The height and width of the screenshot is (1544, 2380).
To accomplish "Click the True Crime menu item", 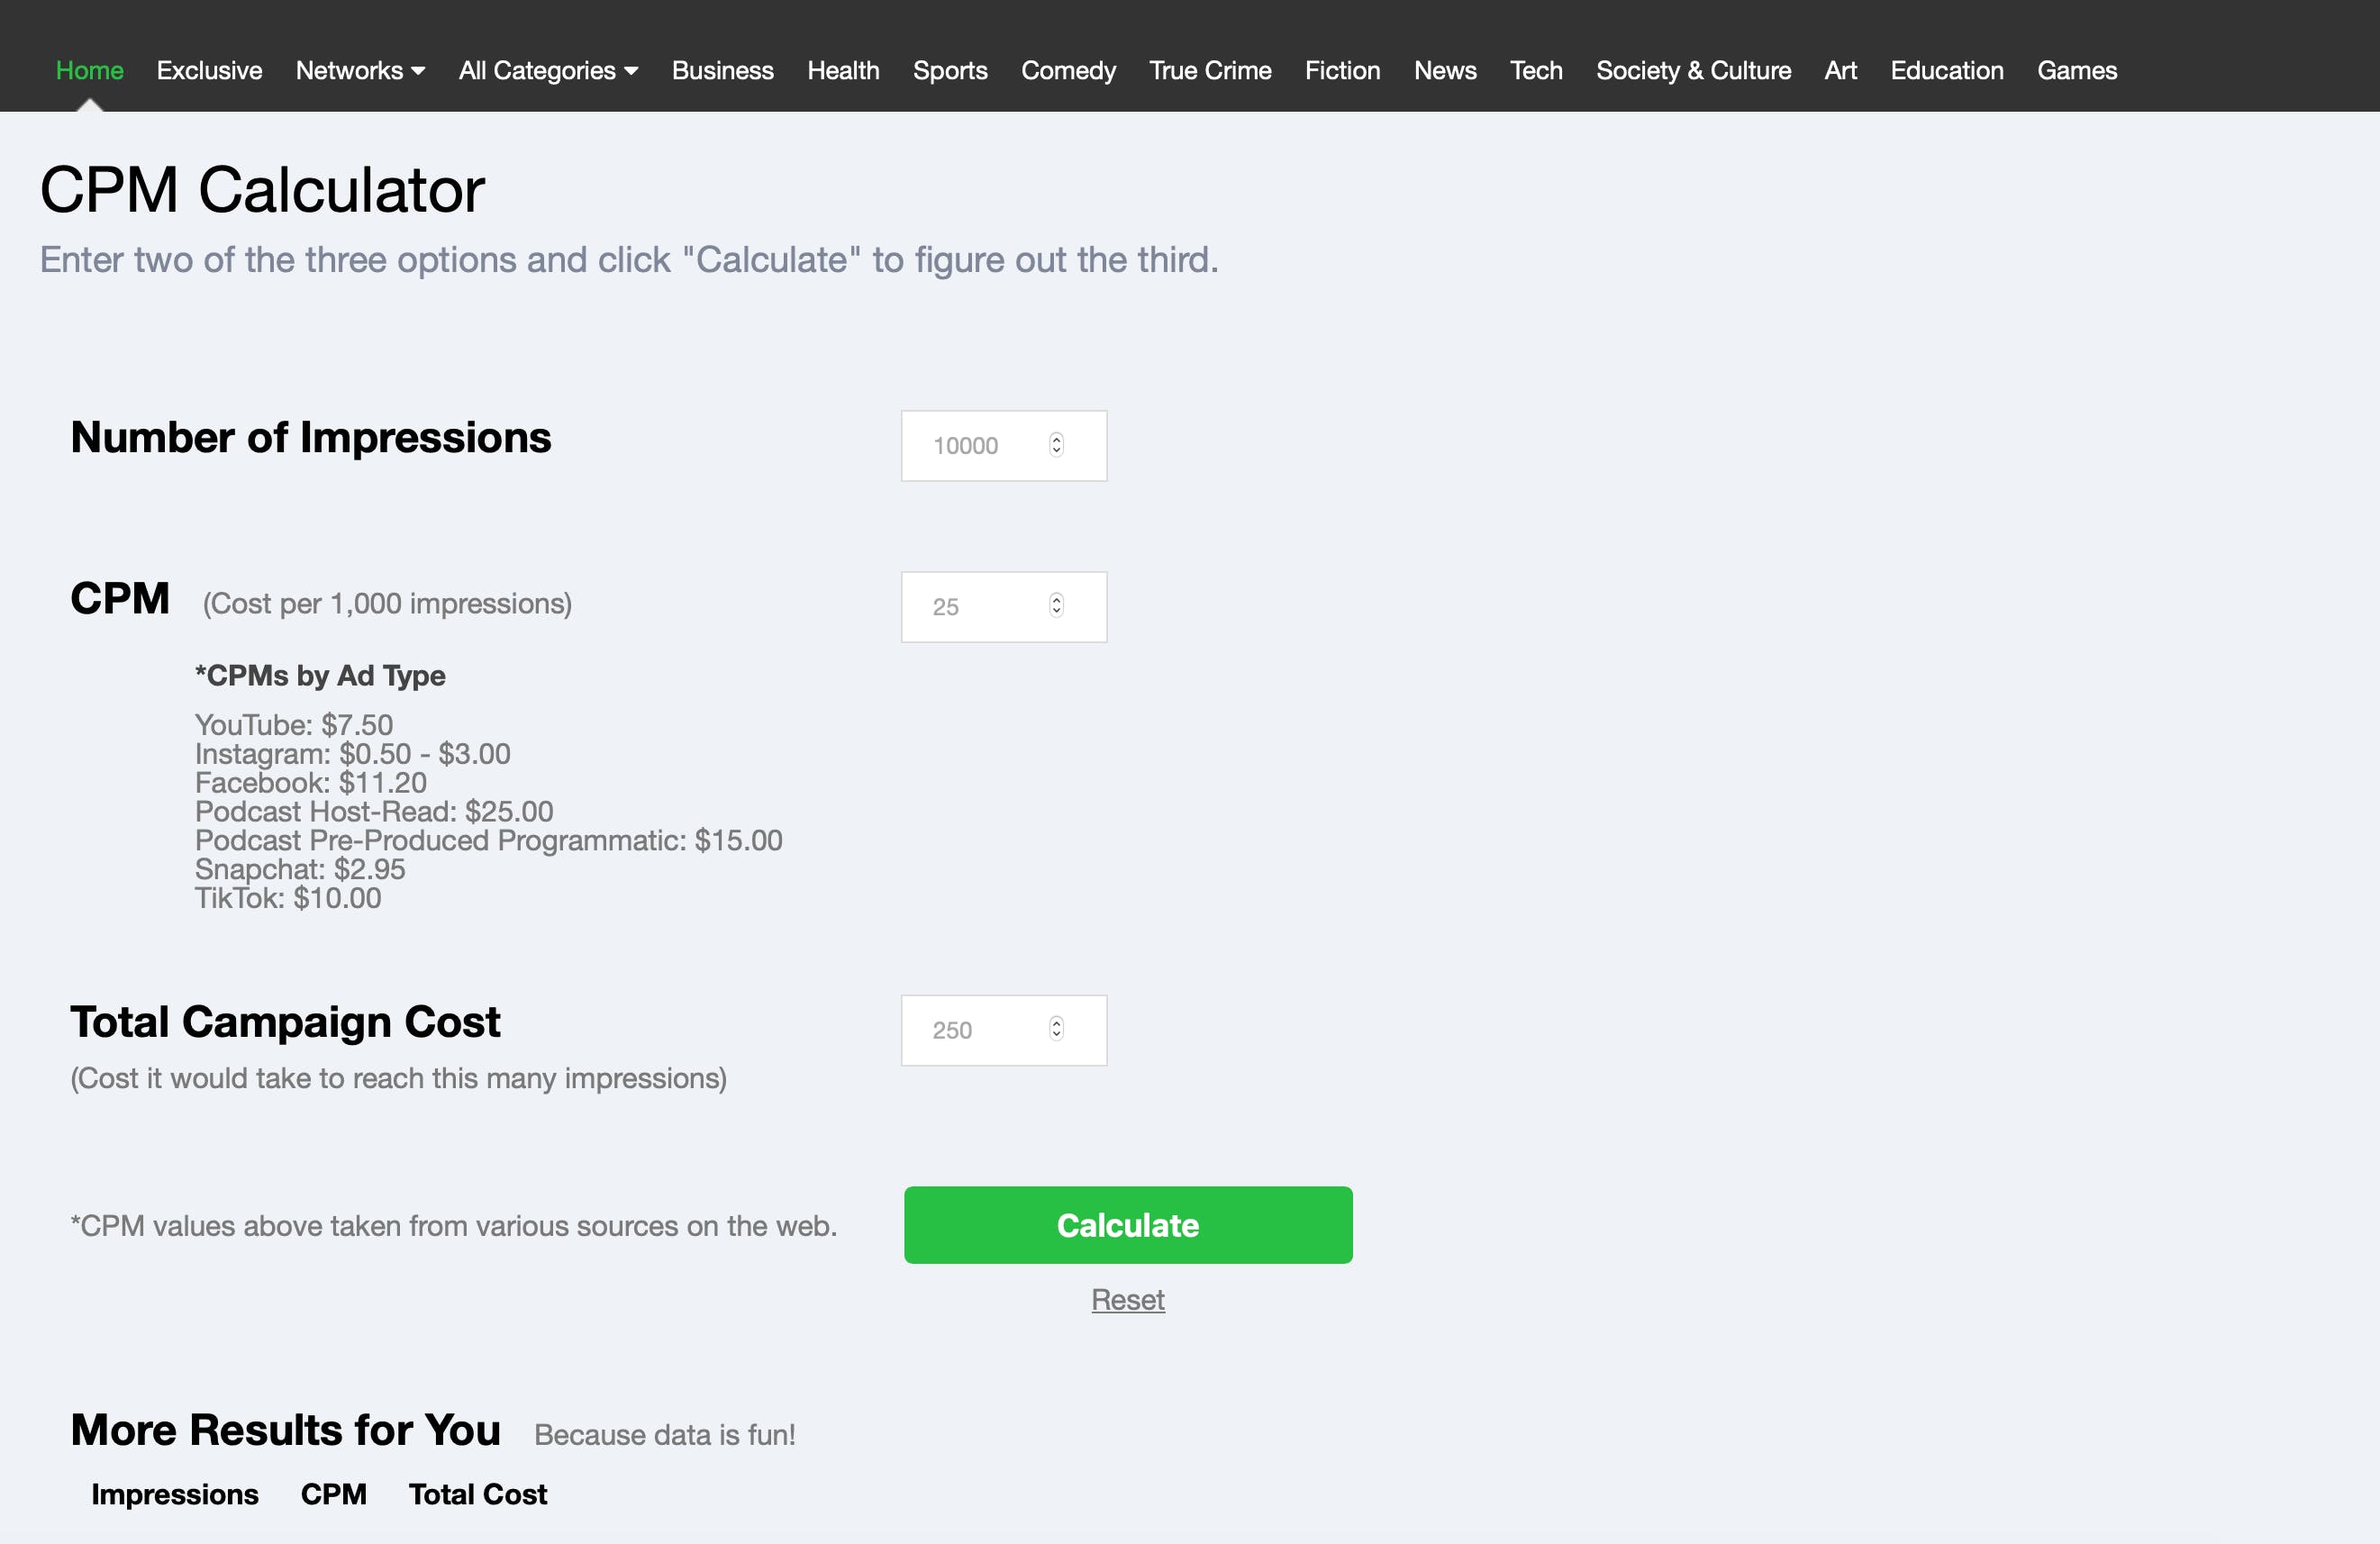I will (x=1209, y=71).
